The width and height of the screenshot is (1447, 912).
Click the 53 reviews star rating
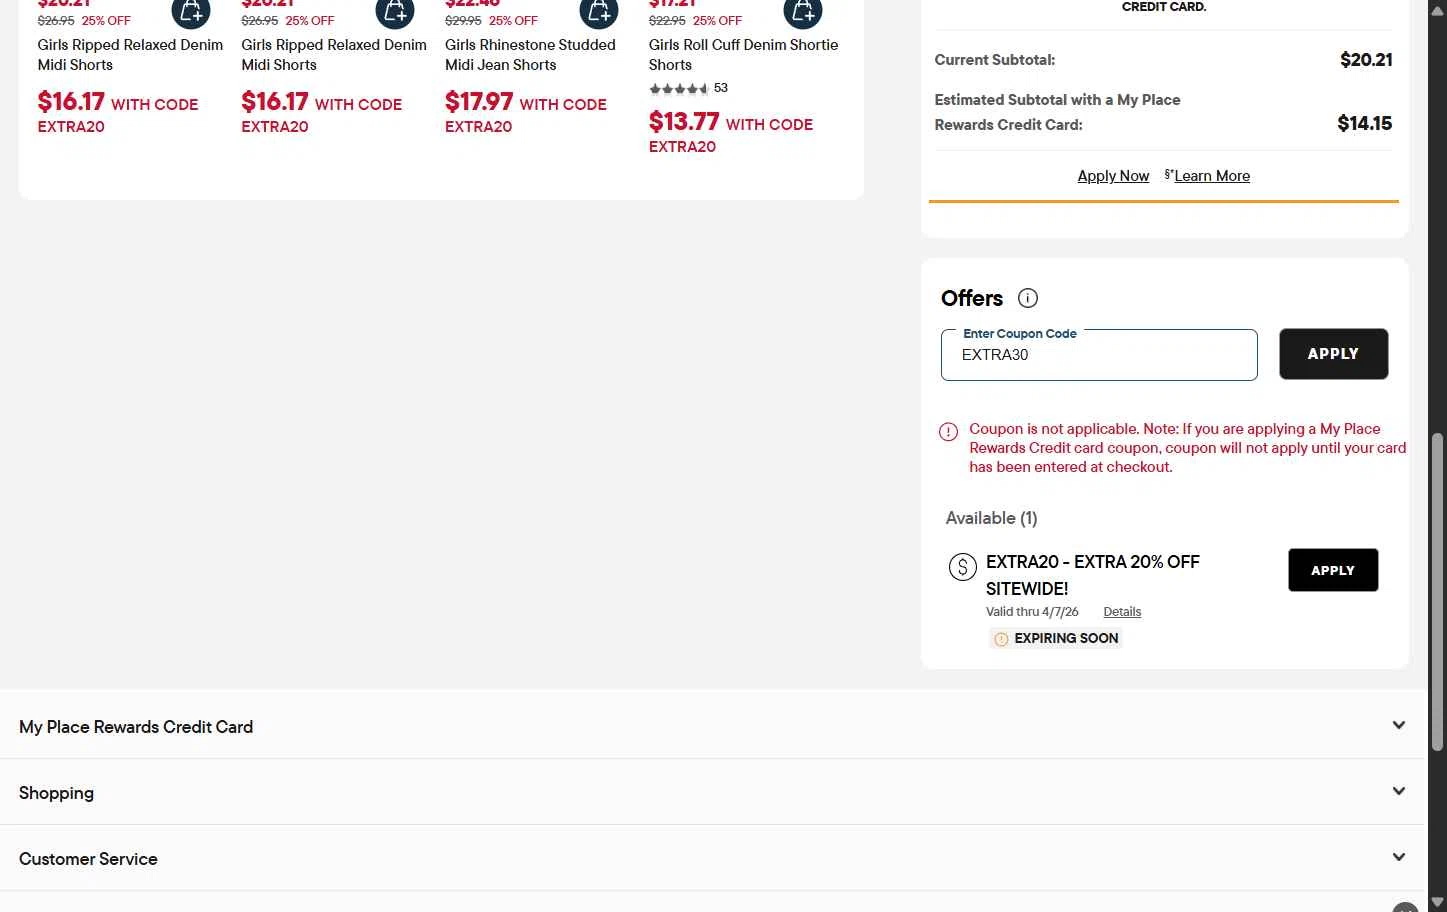pyautogui.click(x=688, y=88)
